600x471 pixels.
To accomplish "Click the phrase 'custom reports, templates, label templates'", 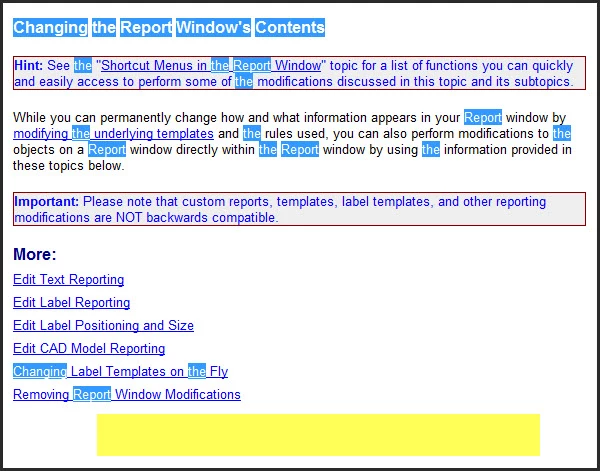I will tap(306, 202).
